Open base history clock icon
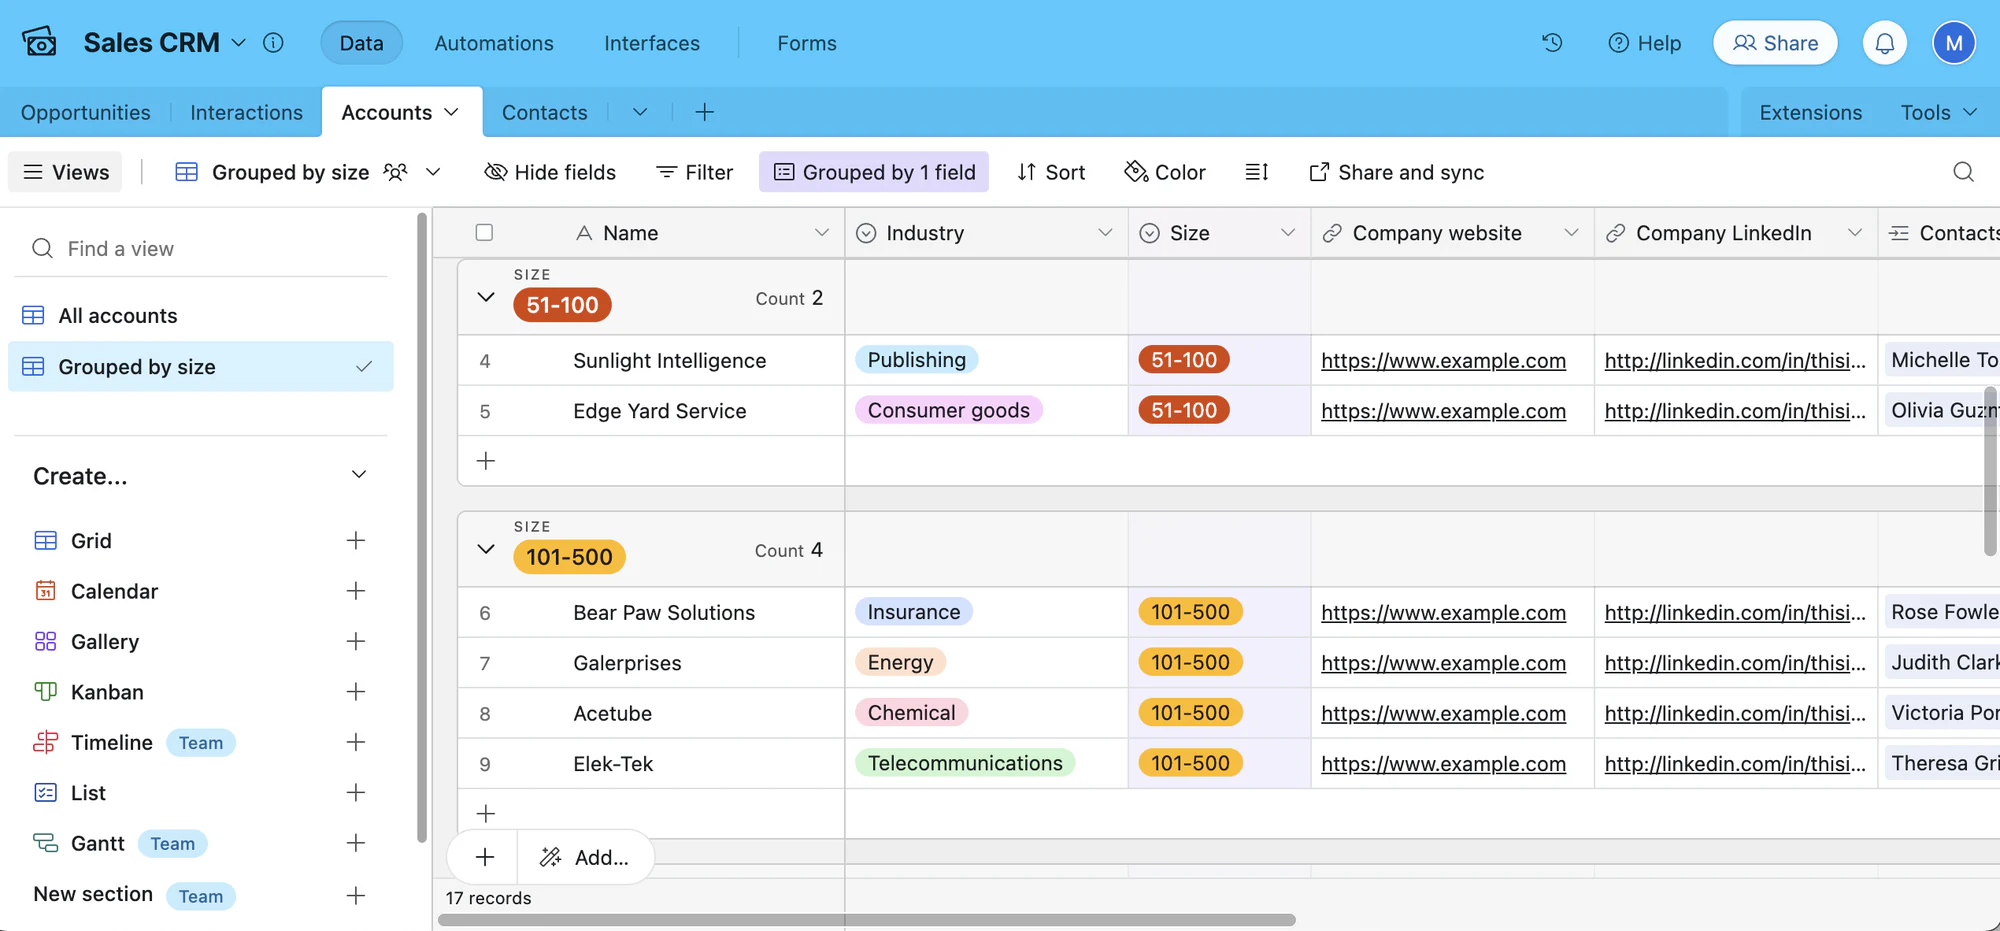Image resolution: width=2000 pixels, height=931 pixels. coord(1552,43)
